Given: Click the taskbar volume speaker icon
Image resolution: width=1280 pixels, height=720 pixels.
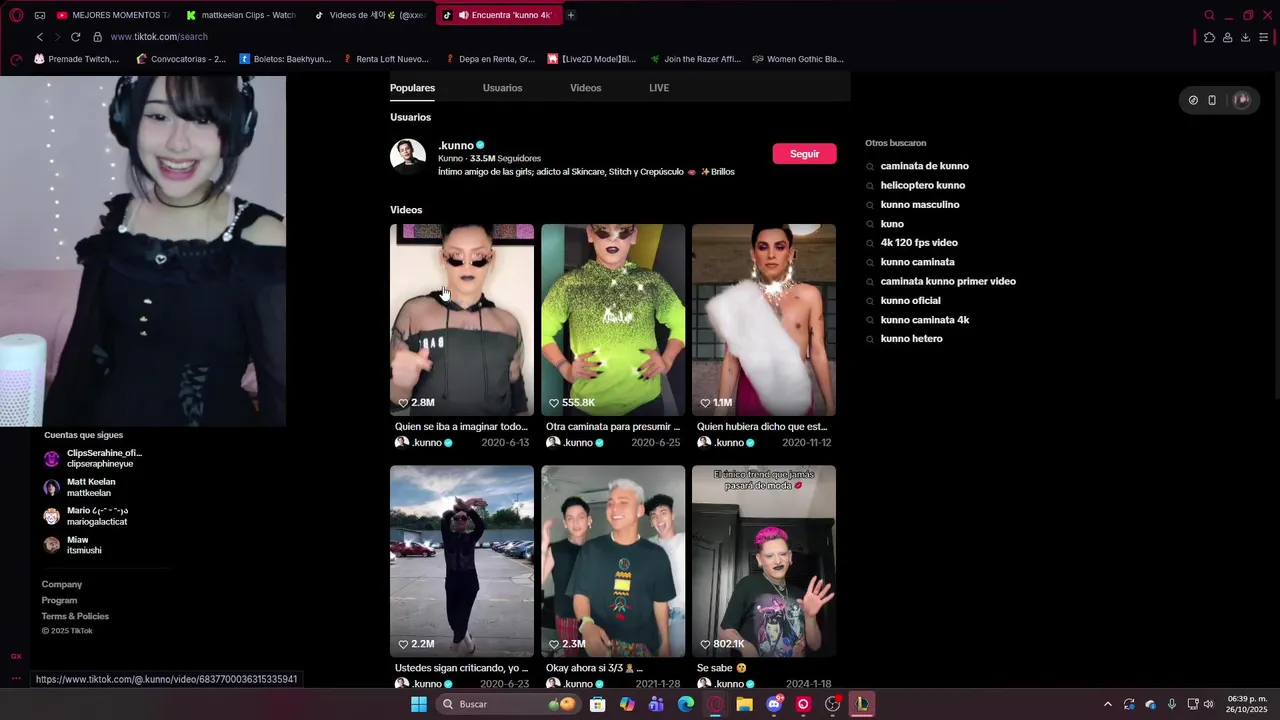Looking at the screenshot, I should coord(1208,704).
